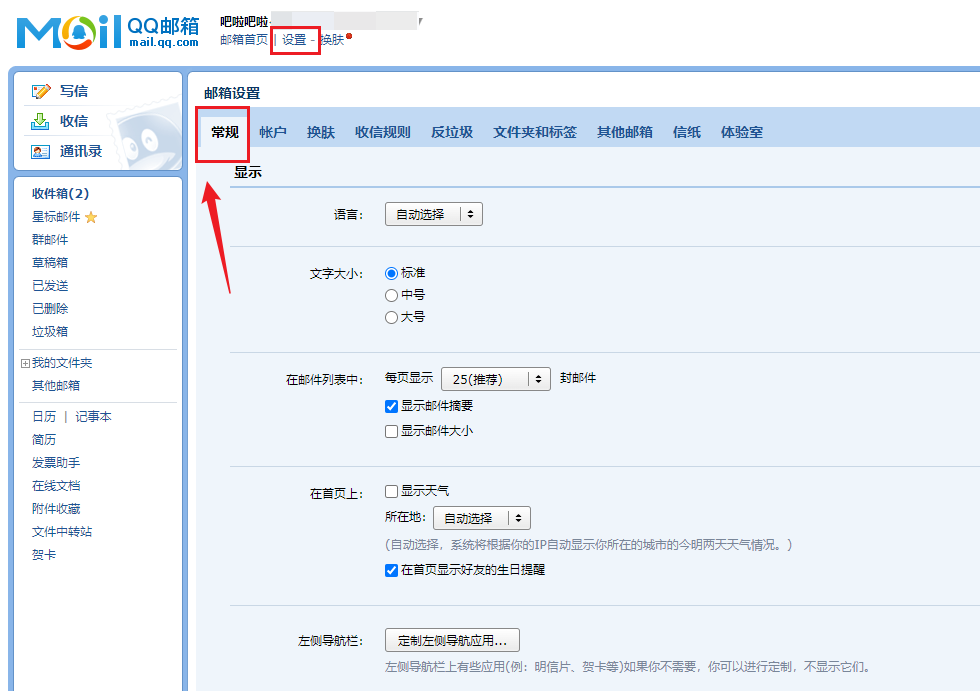The height and width of the screenshot is (691, 980).
Task: Open the 所在地 location selector
Action: pos(481,518)
